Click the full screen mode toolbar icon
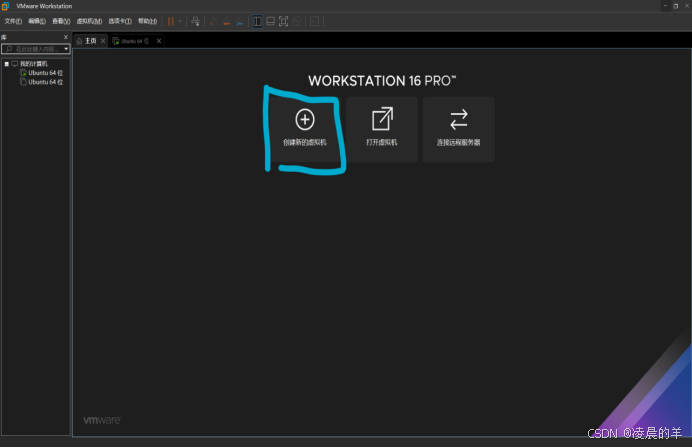The image size is (692, 448). (283, 21)
